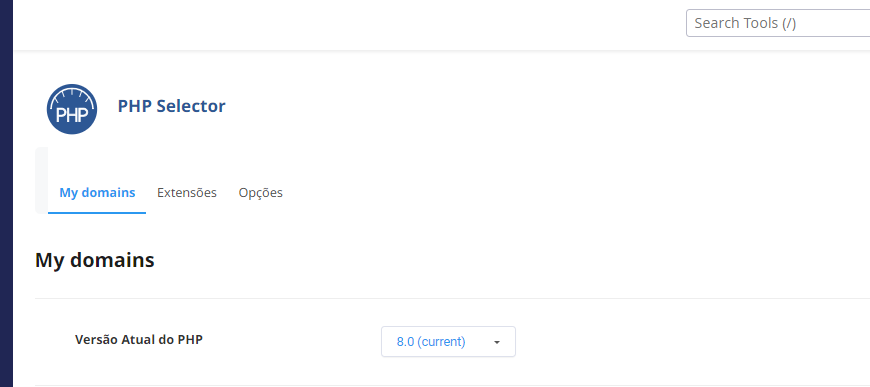Screen dimensions: 870x387
Task: Focus the Search Tools input field
Action: click(x=778, y=23)
